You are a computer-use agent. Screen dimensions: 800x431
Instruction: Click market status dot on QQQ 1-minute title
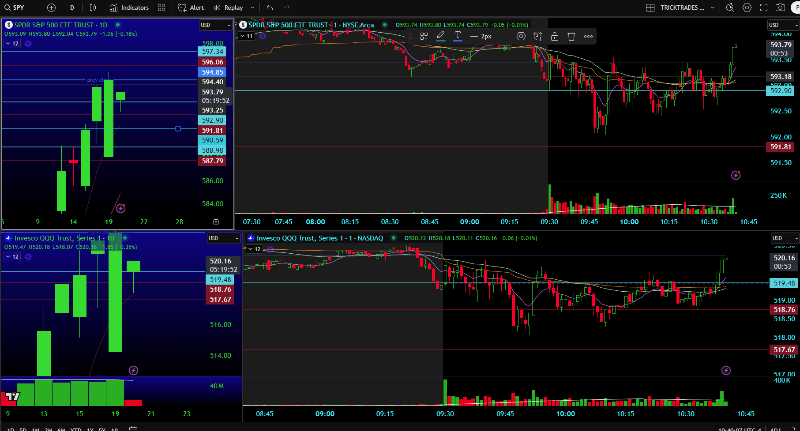(393, 238)
